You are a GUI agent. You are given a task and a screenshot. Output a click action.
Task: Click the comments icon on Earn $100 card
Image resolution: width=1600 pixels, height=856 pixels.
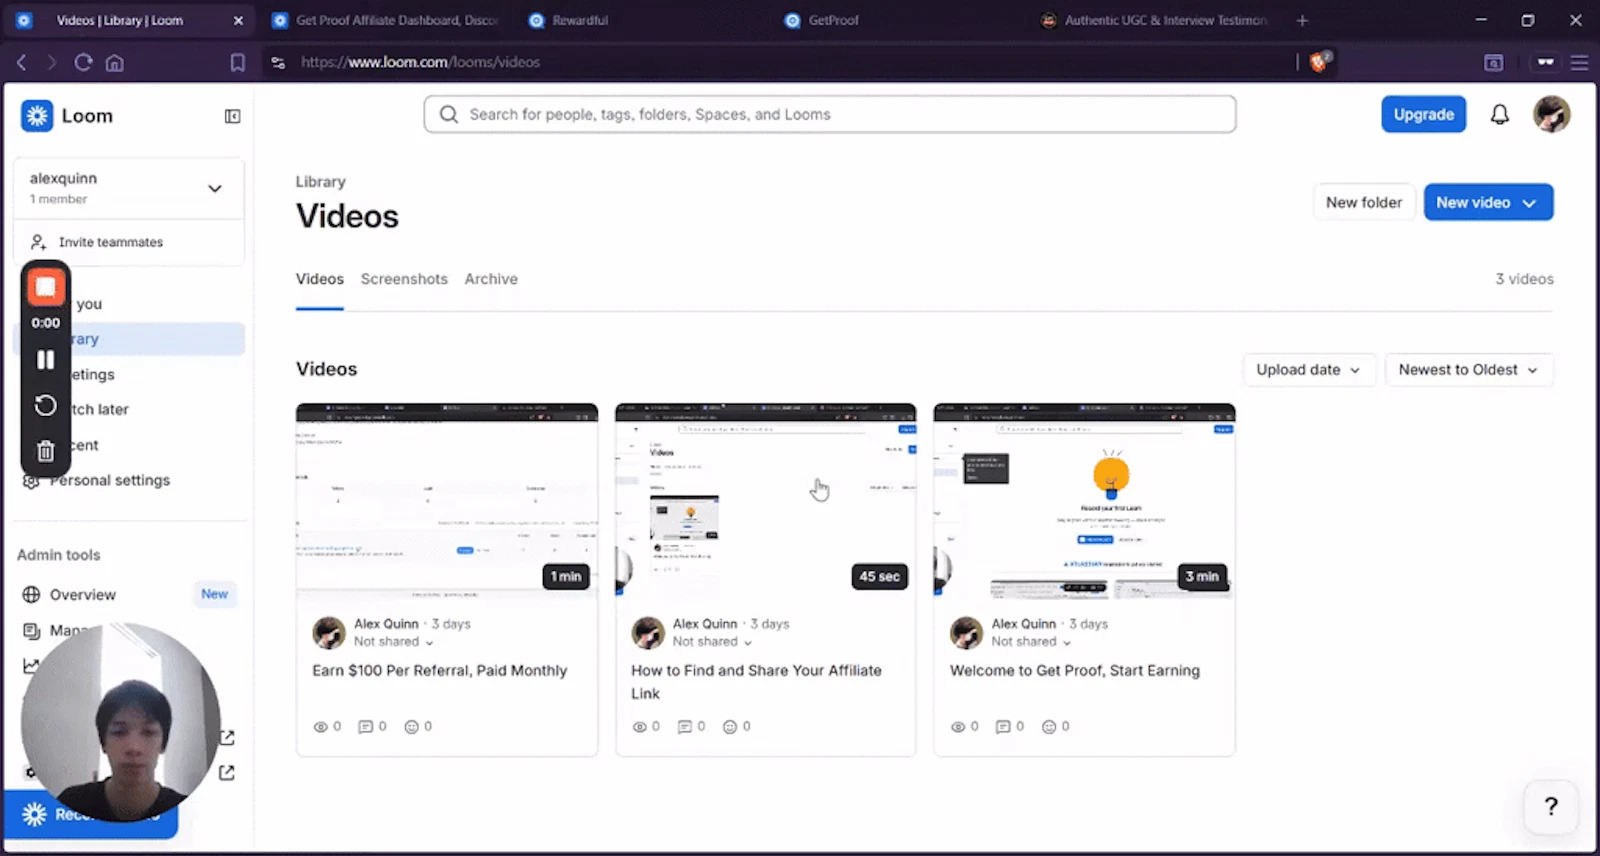click(365, 727)
